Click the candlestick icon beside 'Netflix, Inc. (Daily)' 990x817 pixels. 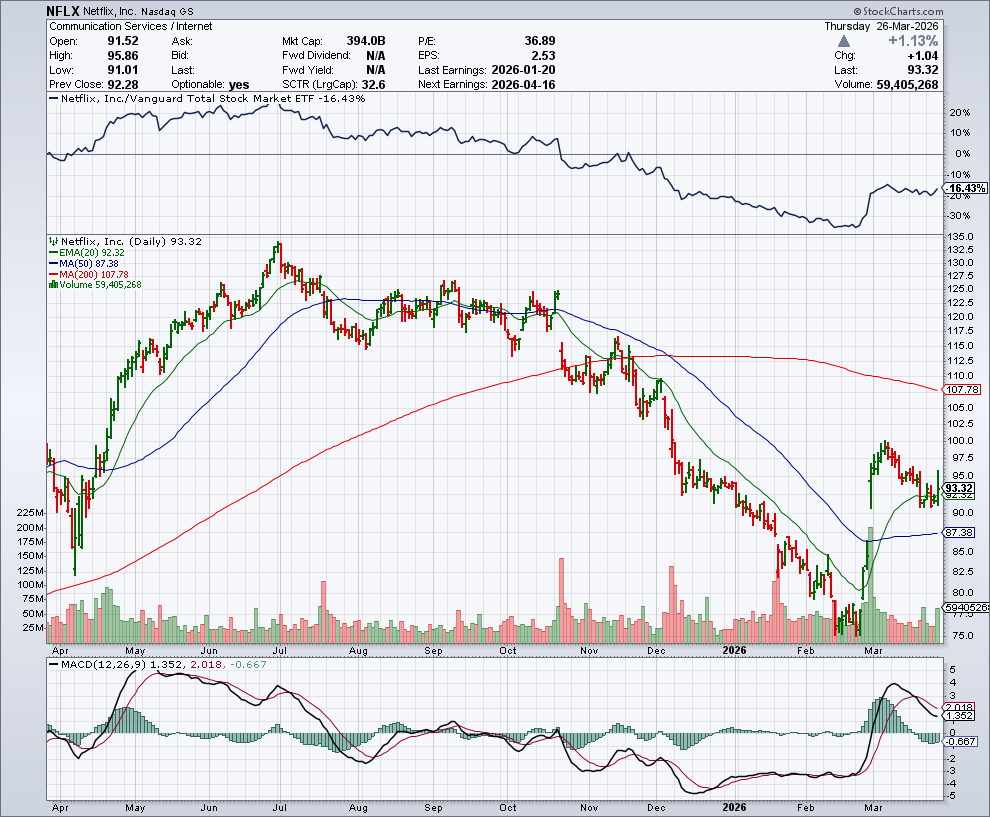[x=54, y=241]
